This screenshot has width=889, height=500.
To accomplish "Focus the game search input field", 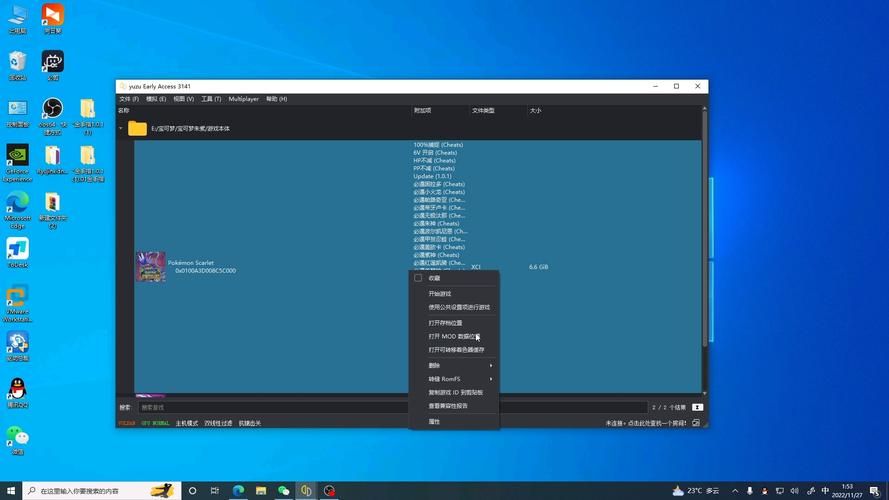I will click(392, 408).
